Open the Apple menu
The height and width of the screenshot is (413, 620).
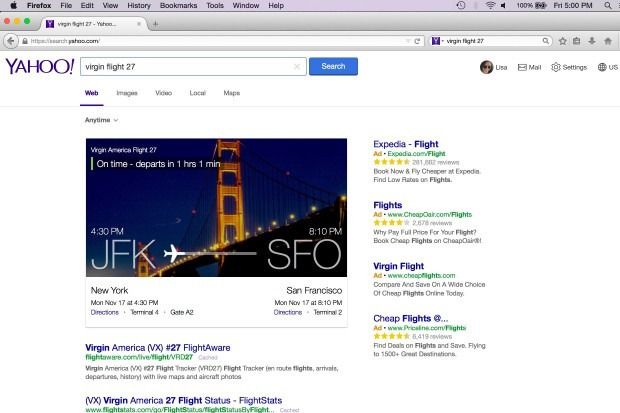point(13,6)
